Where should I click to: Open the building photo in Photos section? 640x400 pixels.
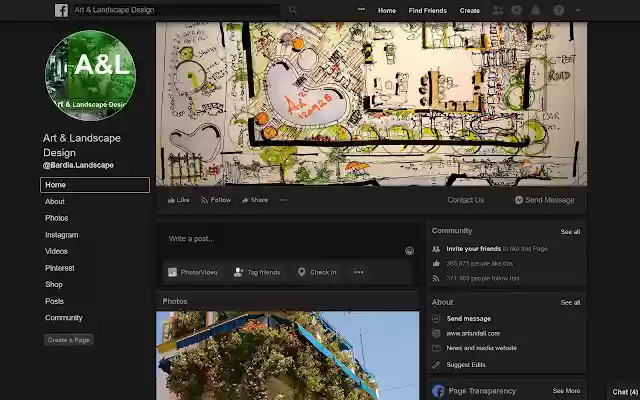point(287,356)
